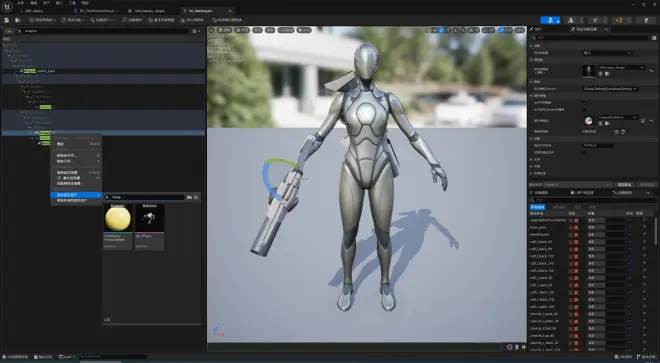Click the red record button below the viewport
Image resolution: width=660 pixels, height=363 pixels.
coord(509,347)
